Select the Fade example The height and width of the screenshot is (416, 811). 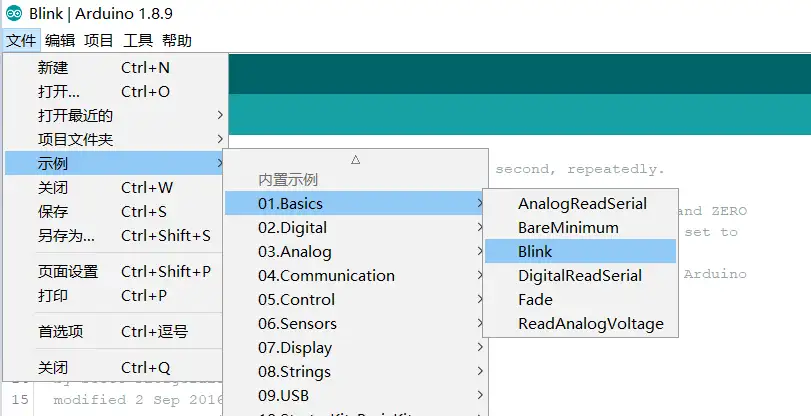[535, 300]
